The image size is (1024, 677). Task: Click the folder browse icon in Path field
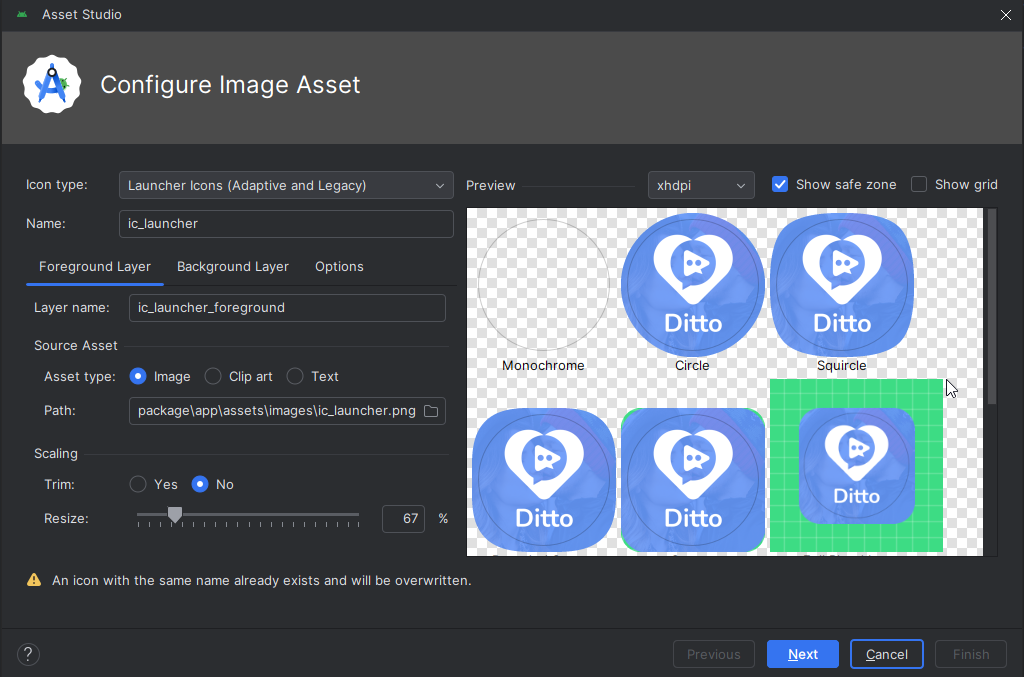[431, 411]
